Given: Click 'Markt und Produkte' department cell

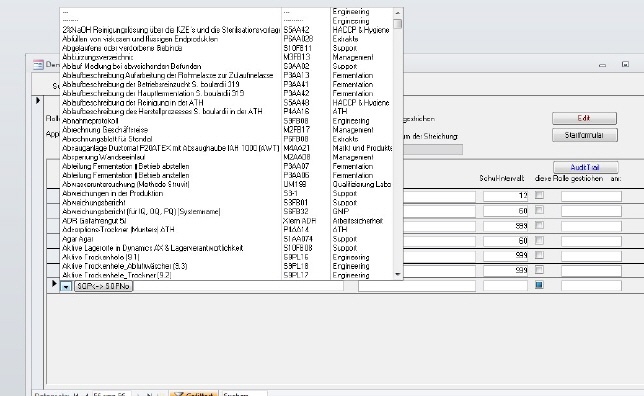Looking at the screenshot, I should coord(362,148).
